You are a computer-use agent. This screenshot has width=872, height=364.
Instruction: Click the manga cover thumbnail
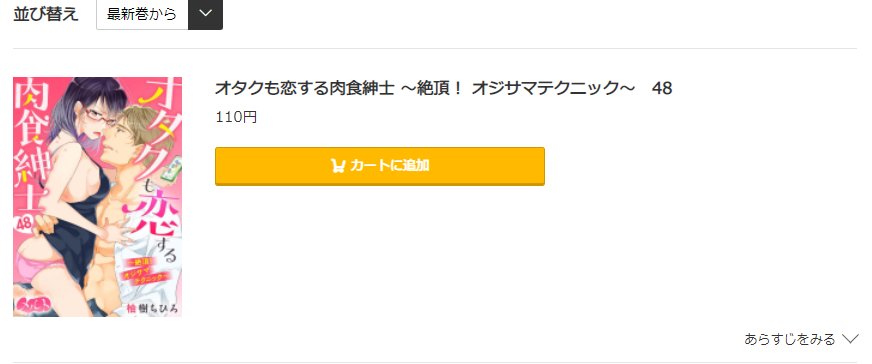pyautogui.click(x=97, y=197)
